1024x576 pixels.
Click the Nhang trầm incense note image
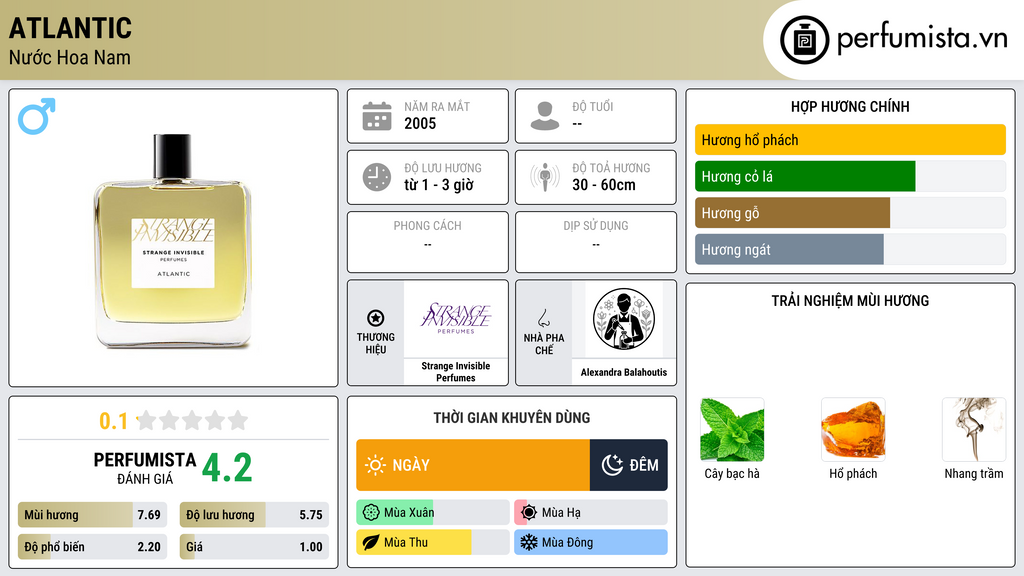[x=974, y=430]
